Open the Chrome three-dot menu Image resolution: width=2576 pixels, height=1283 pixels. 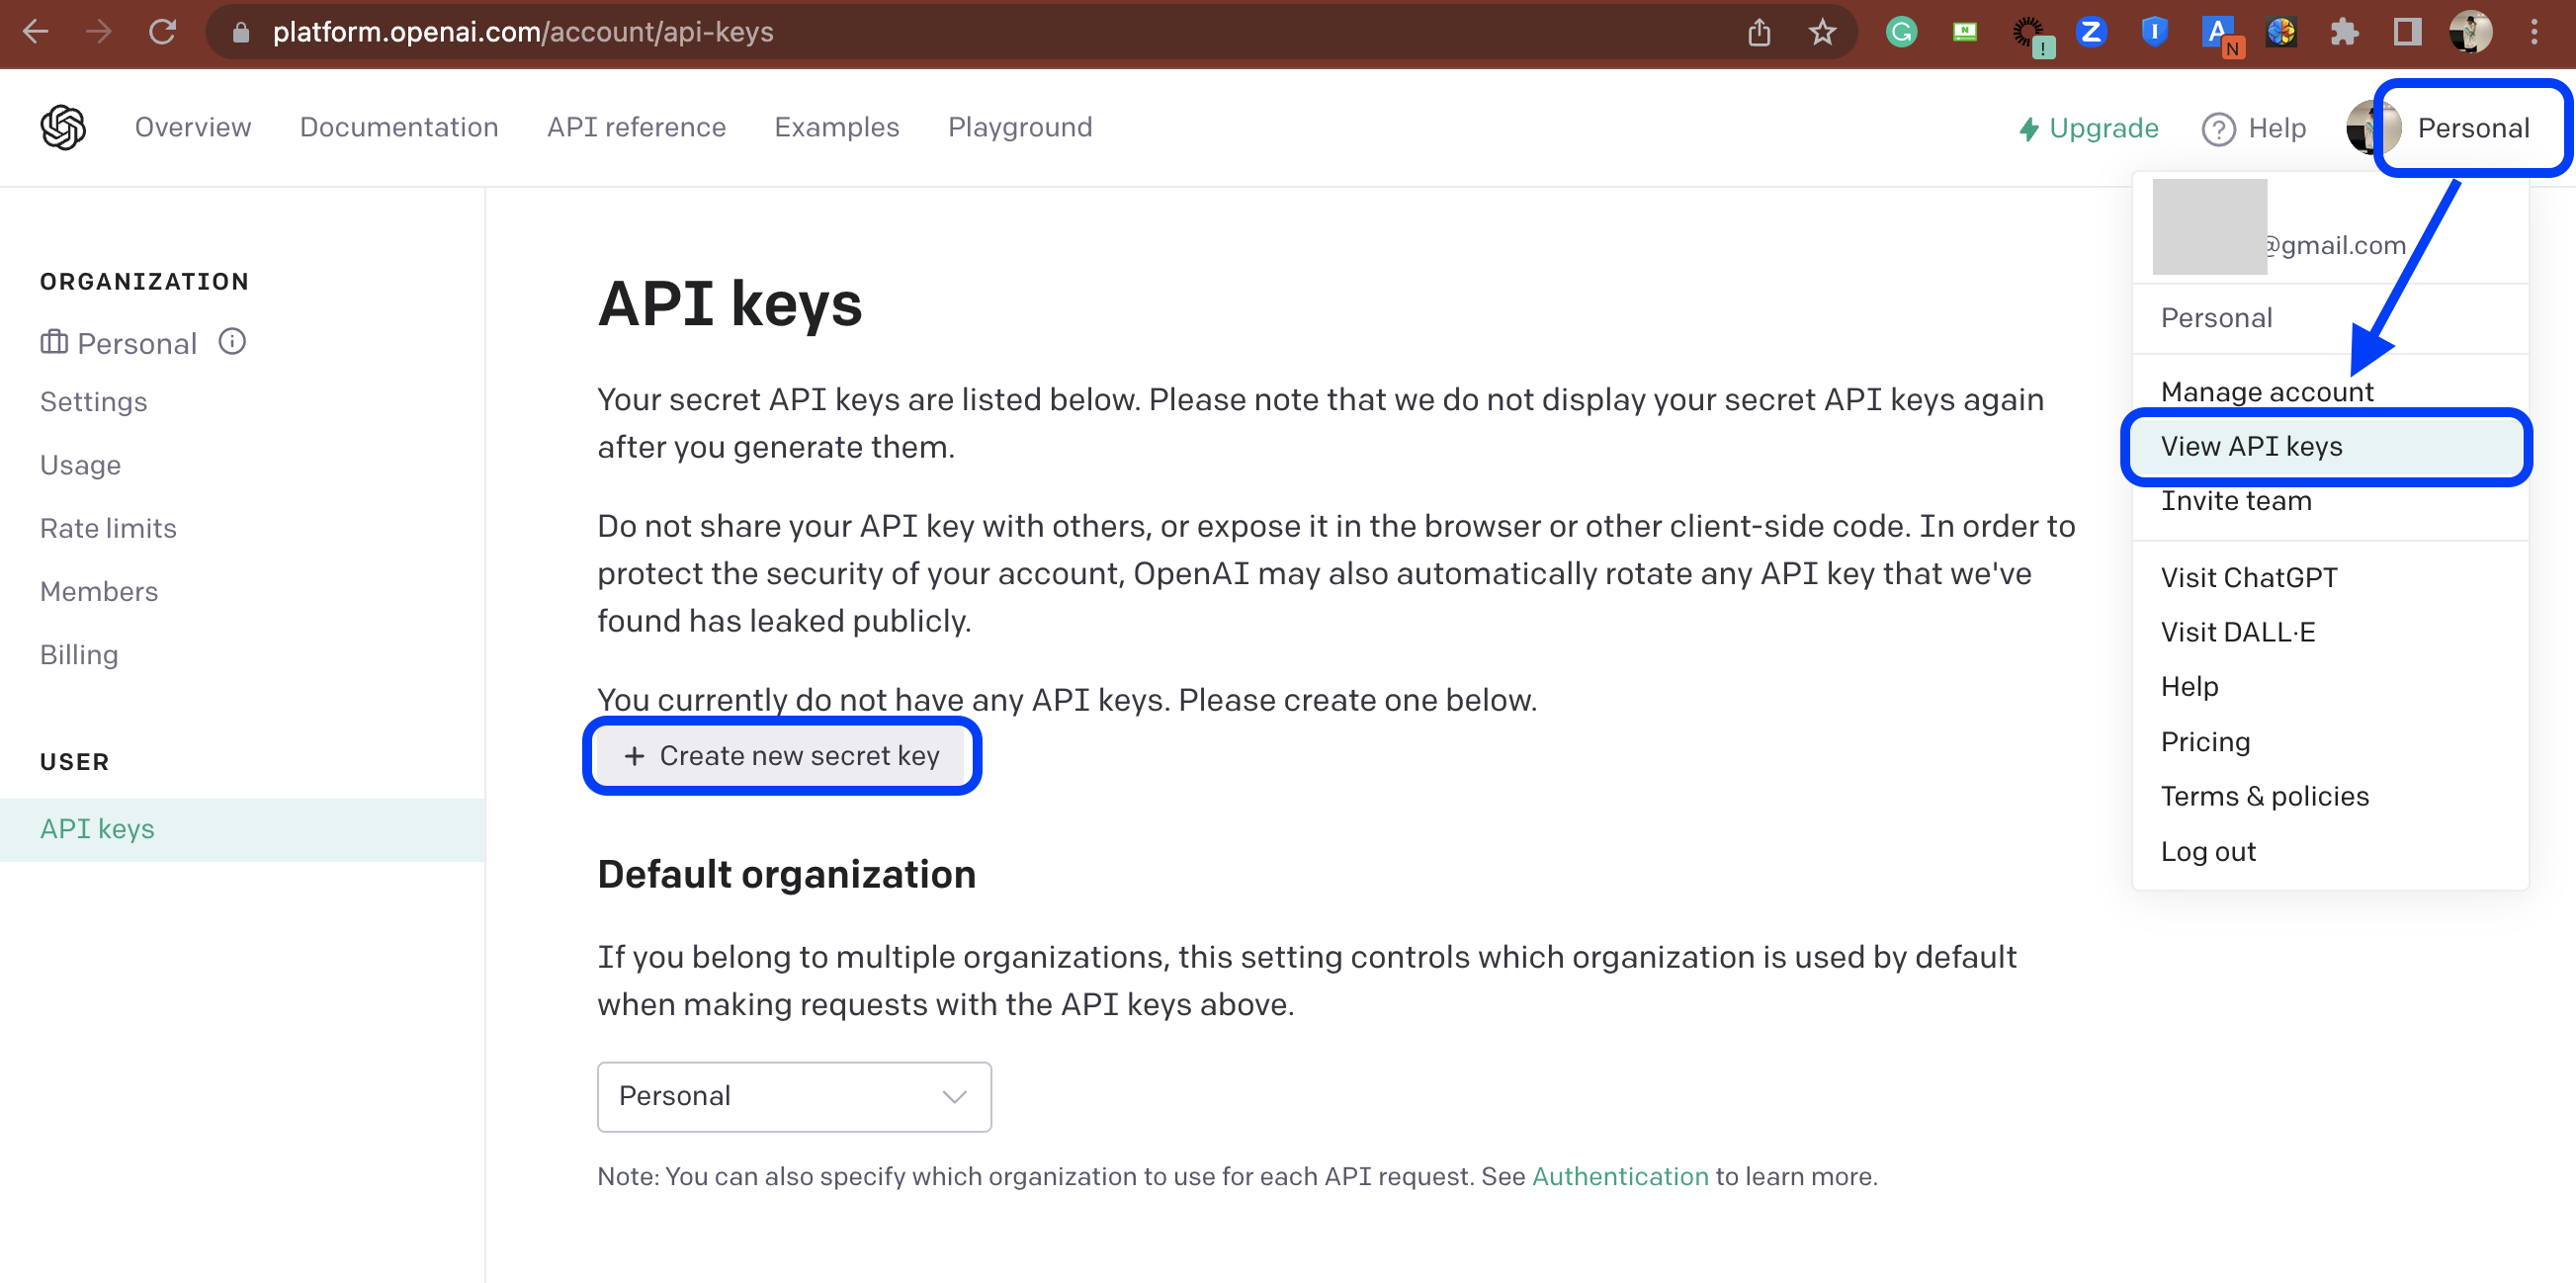click(x=2534, y=32)
